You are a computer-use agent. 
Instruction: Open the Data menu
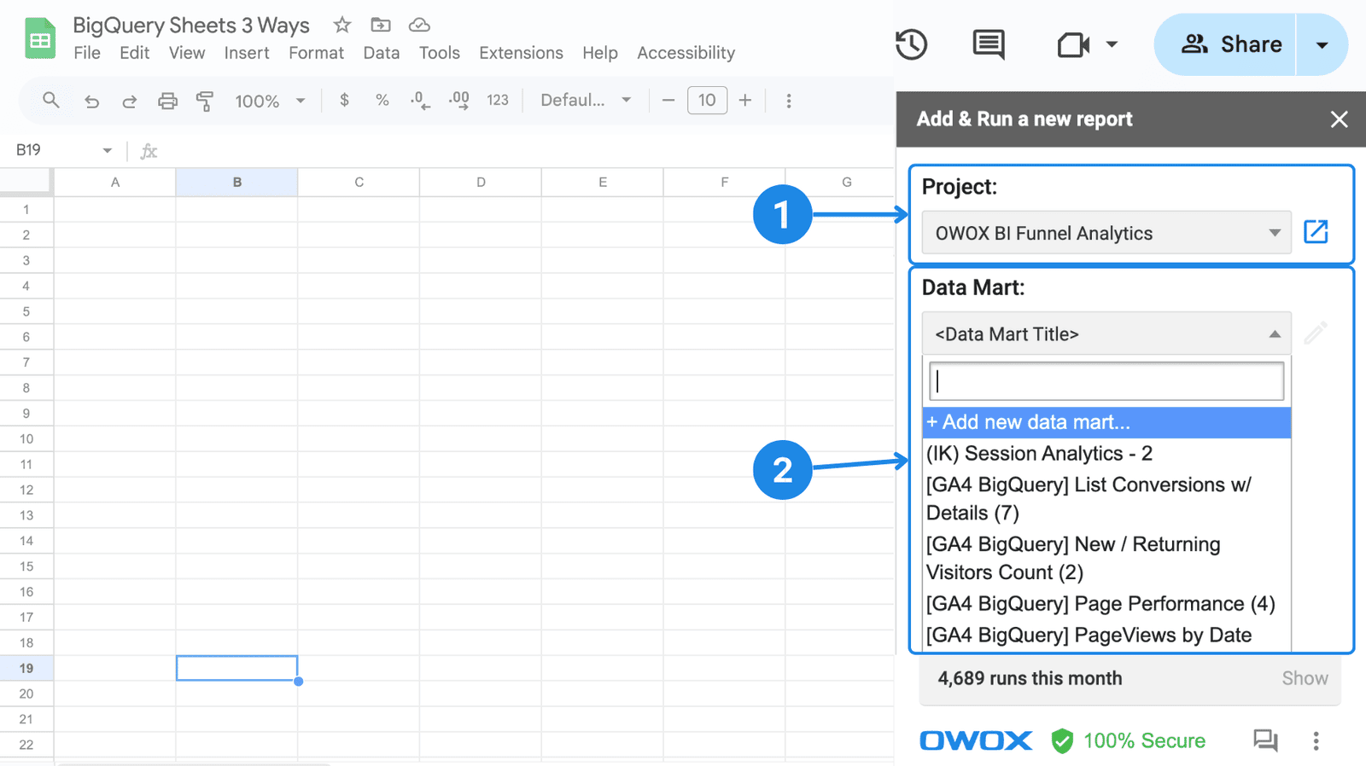(x=381, y=53)
